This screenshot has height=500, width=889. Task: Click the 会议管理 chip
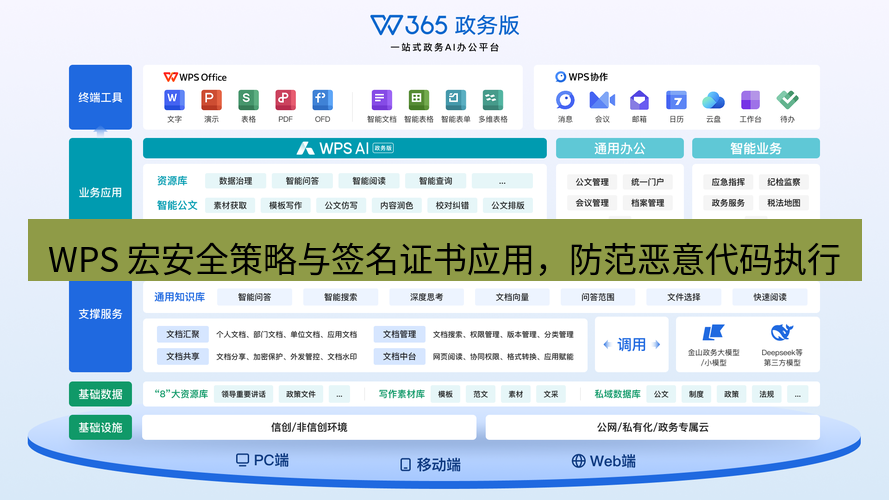click(592, 203)
